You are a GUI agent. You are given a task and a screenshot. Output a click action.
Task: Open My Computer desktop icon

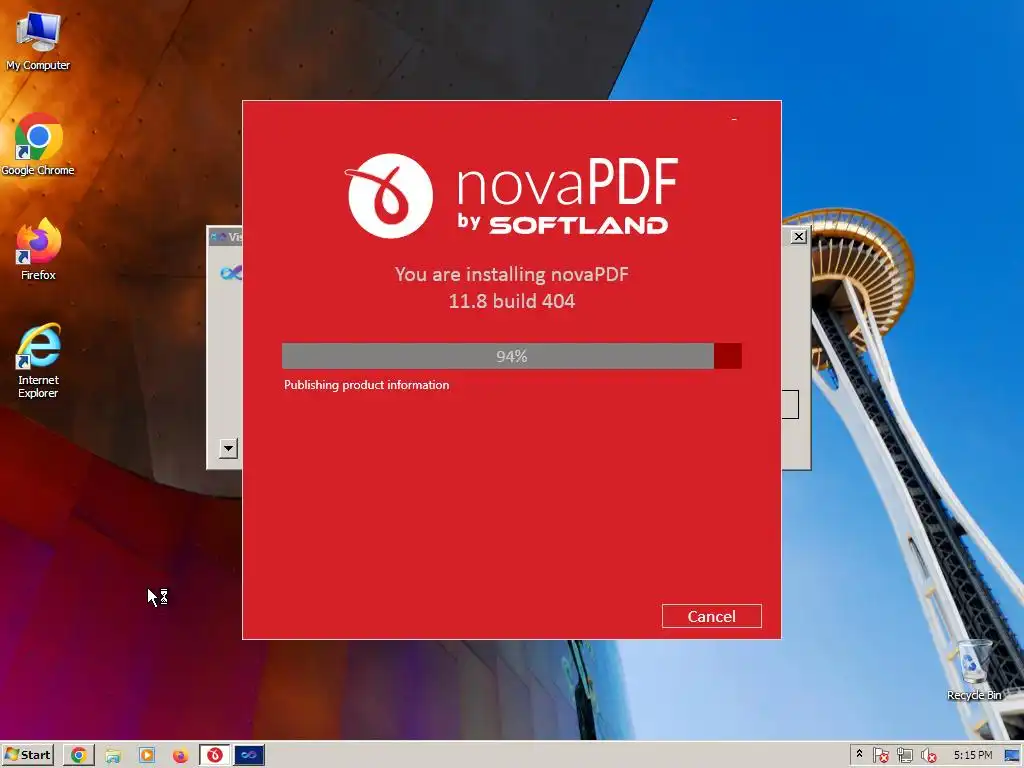[x=38, y=41]
